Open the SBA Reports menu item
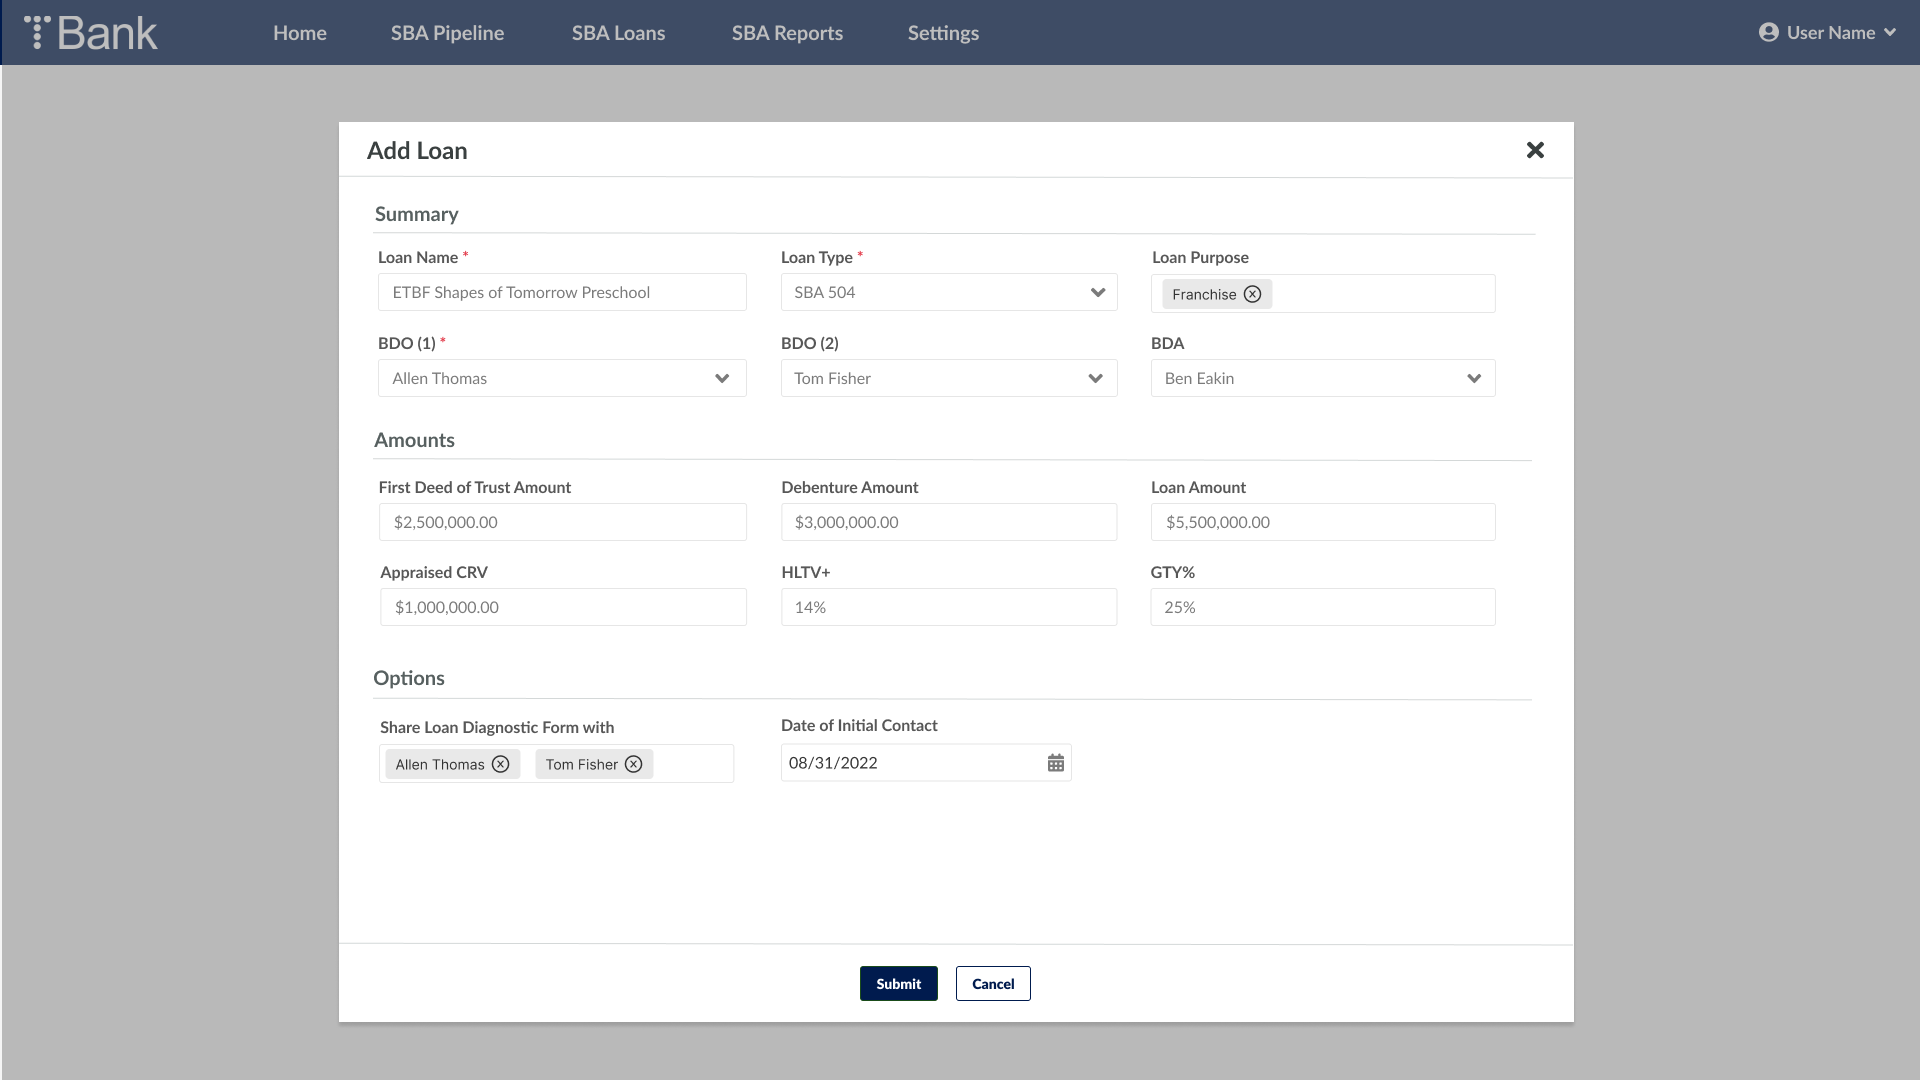1920x1080 pixels. coord(787,33)
